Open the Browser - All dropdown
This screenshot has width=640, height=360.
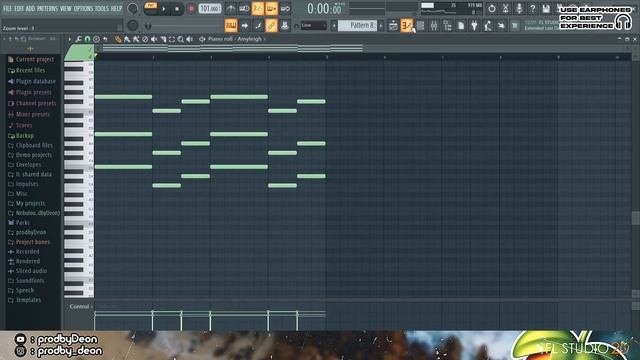click(41, 39)
